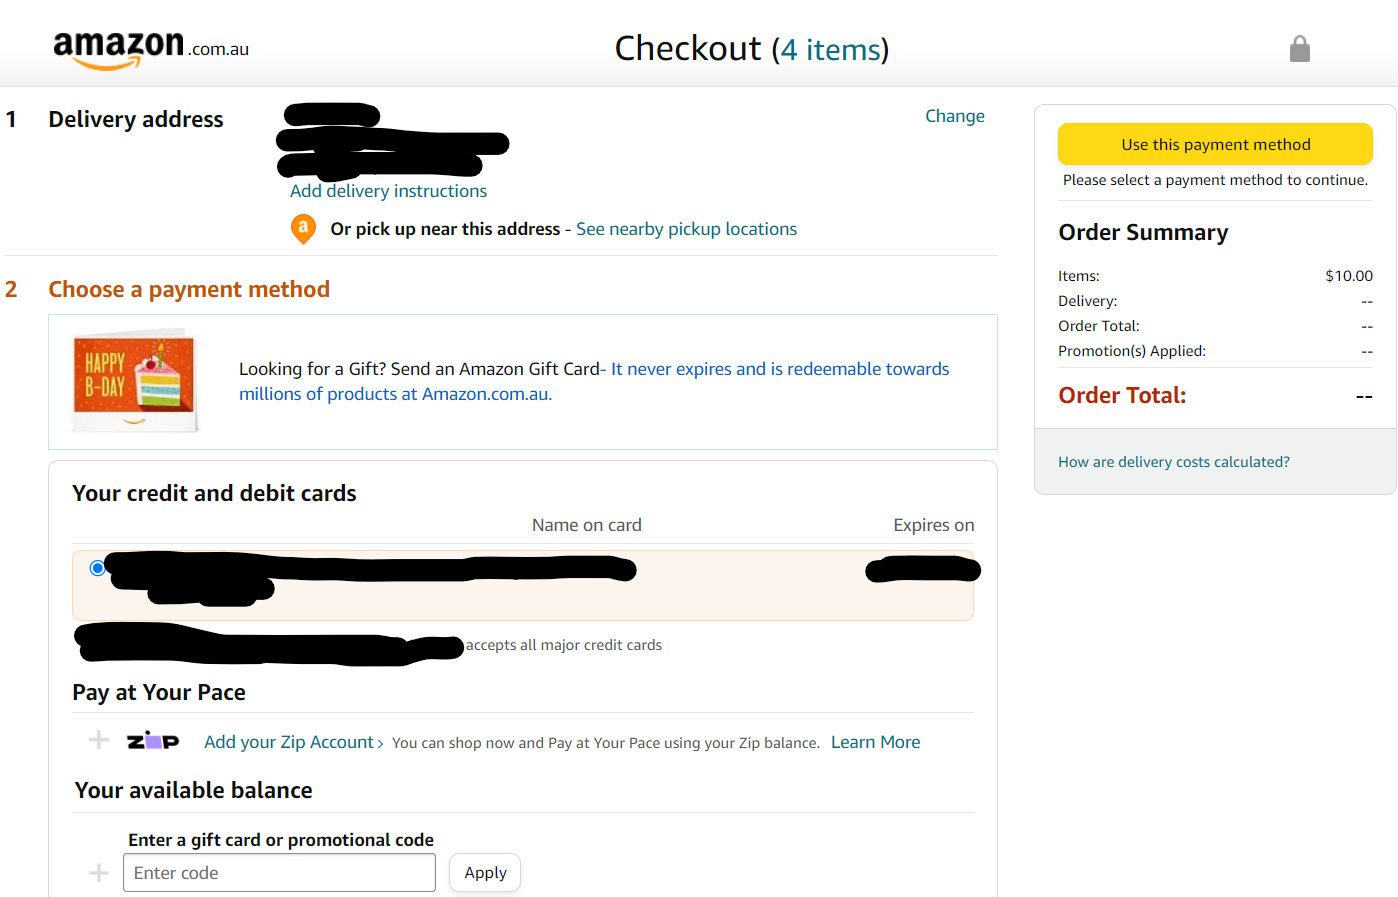Click the Zip logo icon

(153, 741)
